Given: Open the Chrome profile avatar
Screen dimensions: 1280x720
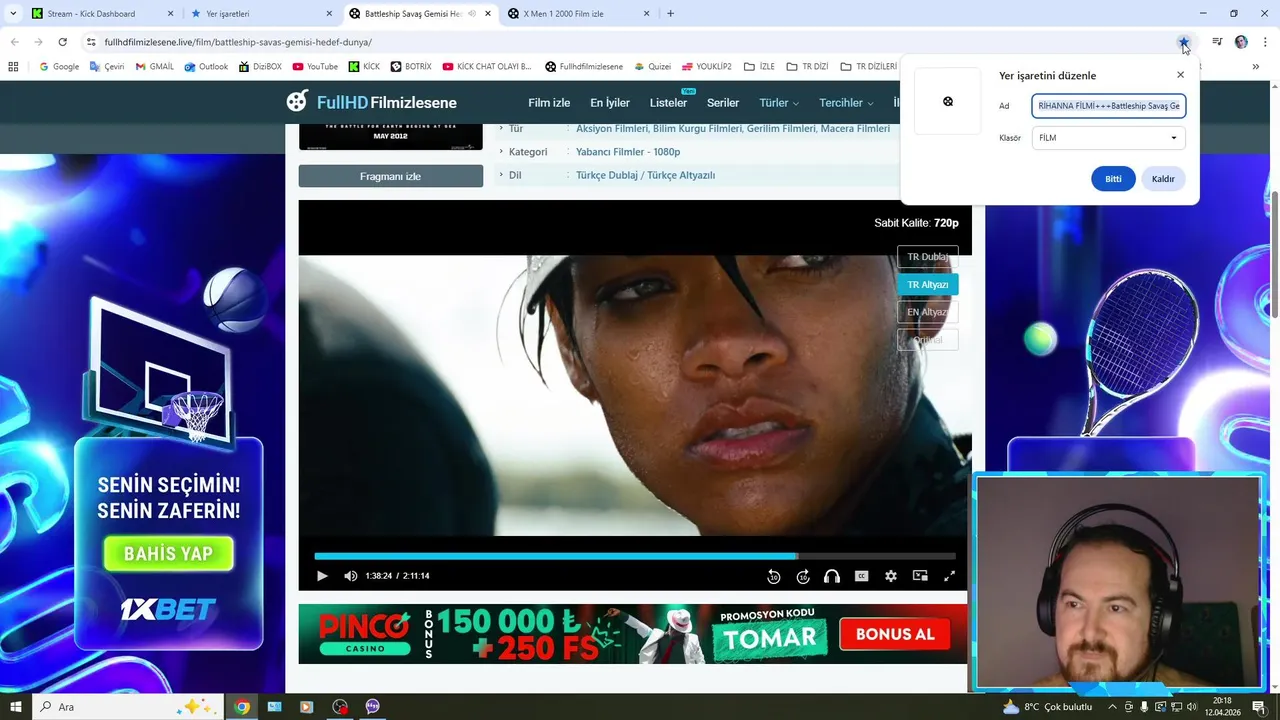Looking at the screenshot, I should [x=1241, y=42].
